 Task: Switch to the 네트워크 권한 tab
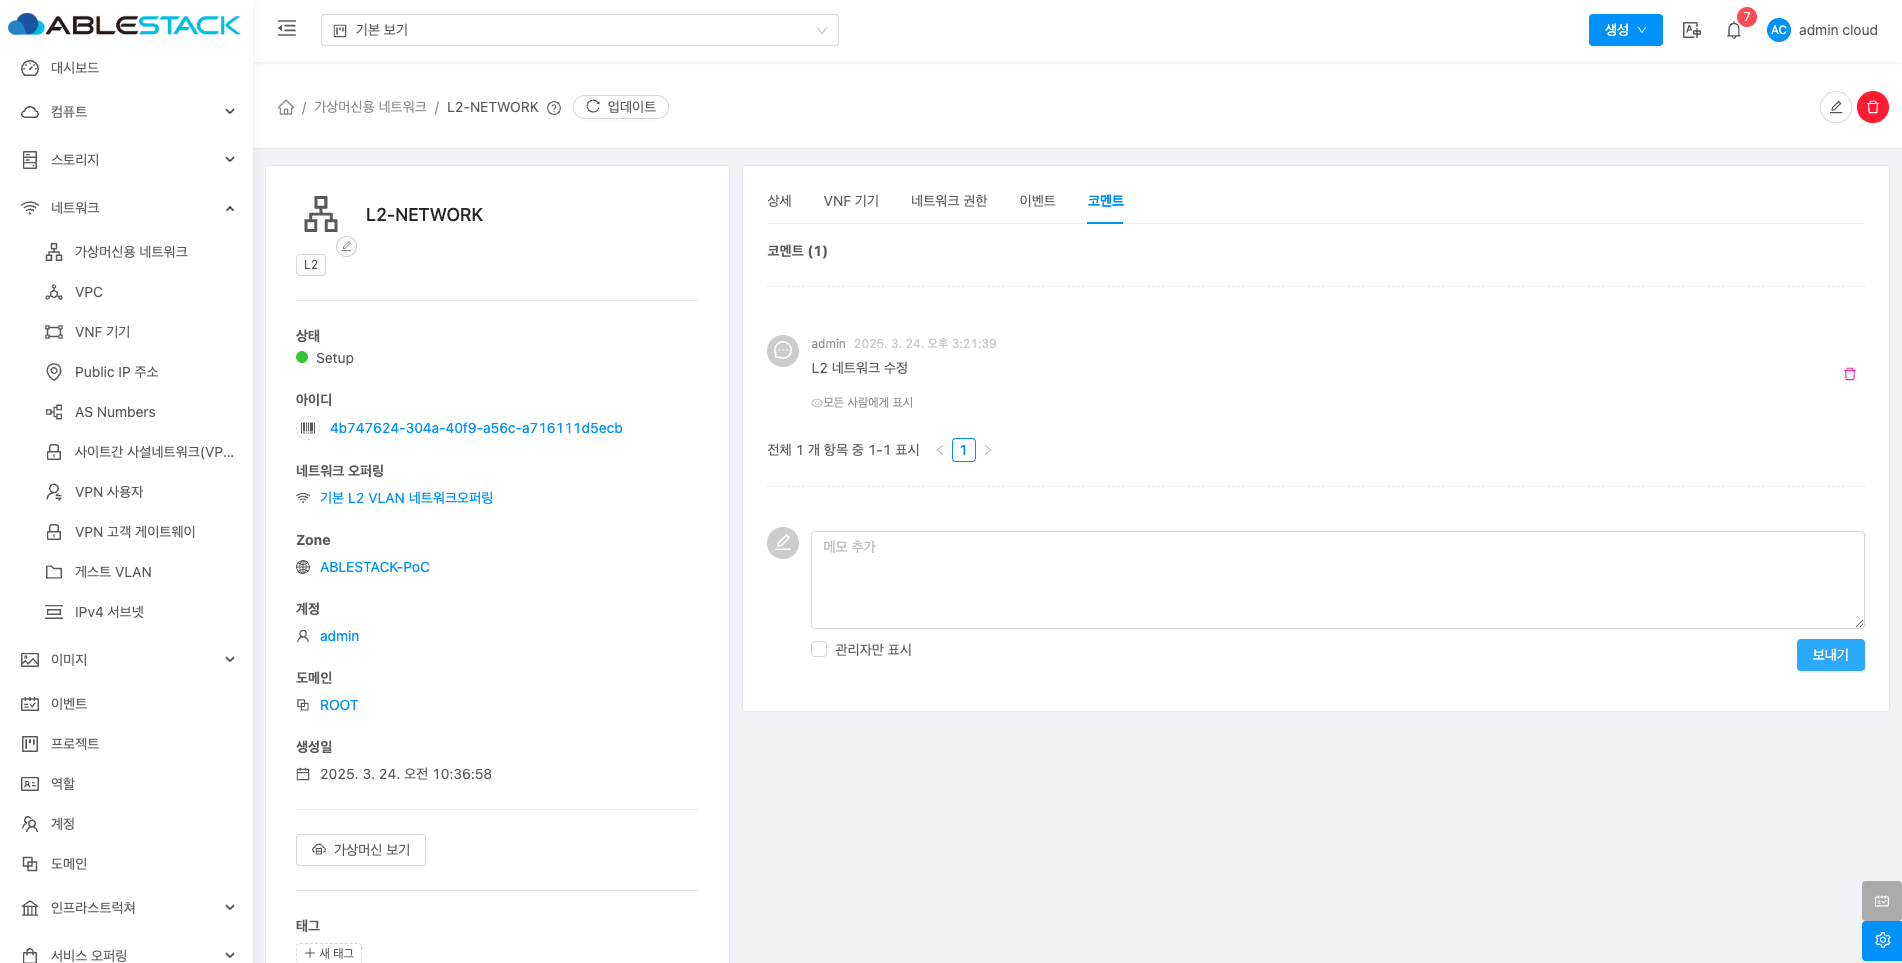tap(948, 201)
